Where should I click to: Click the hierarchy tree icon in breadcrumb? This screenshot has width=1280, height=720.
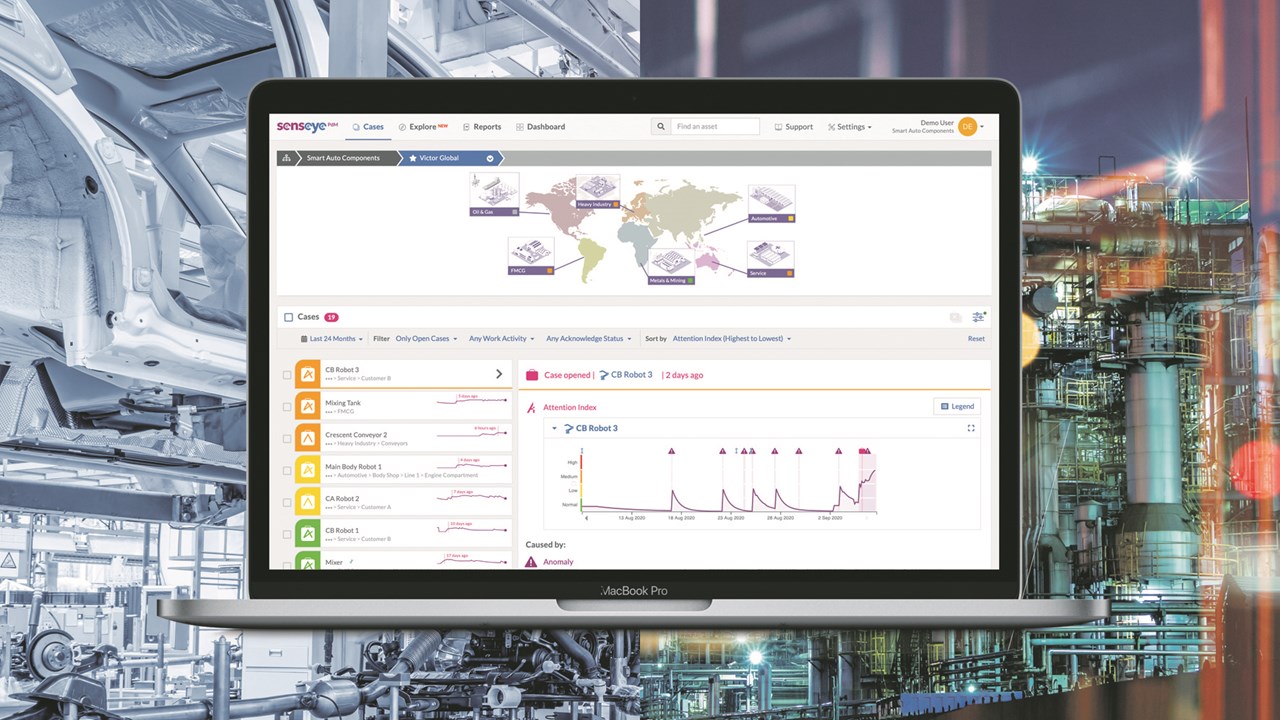(286, 158)
